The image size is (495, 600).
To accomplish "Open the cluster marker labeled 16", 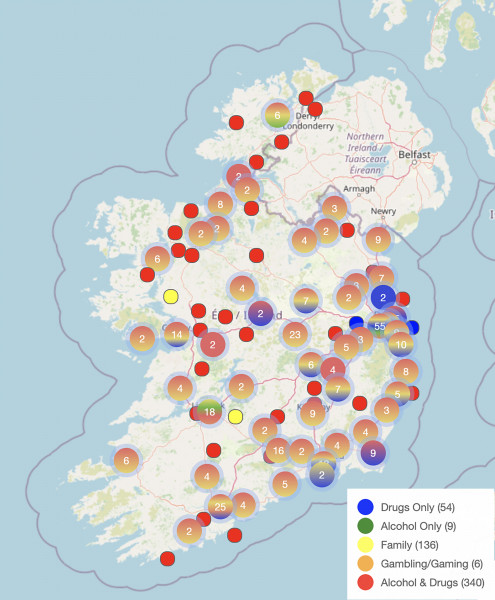I will click(278, 450).
